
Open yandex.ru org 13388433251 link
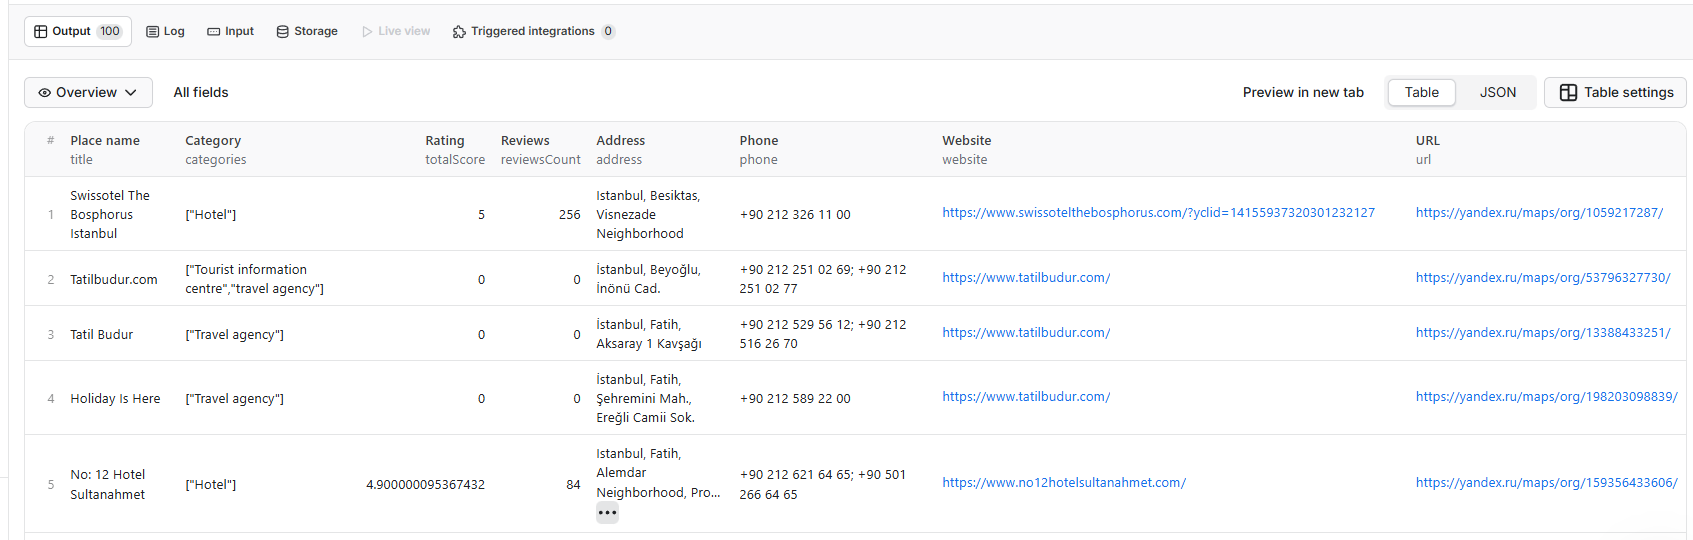click(1543, 333)
